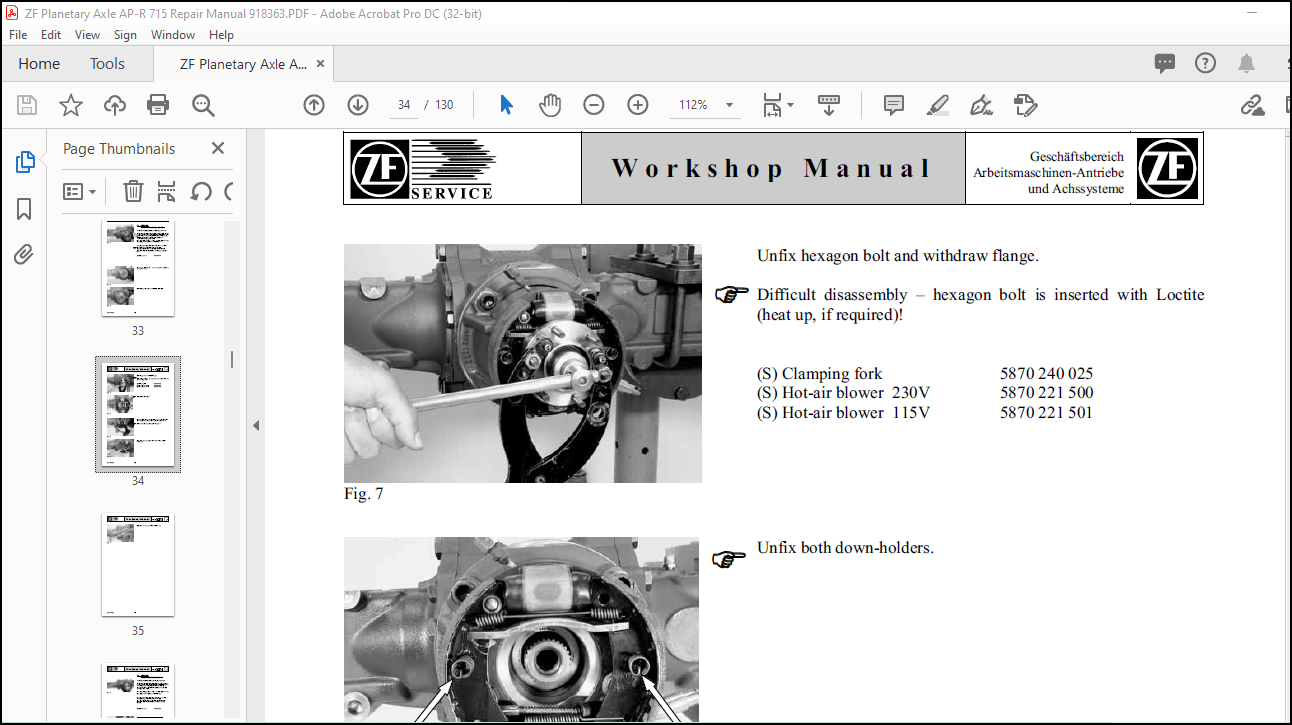Screen dimensions: 1292x725
Task: Print the document with the printer icon
Action: (158, 105)
